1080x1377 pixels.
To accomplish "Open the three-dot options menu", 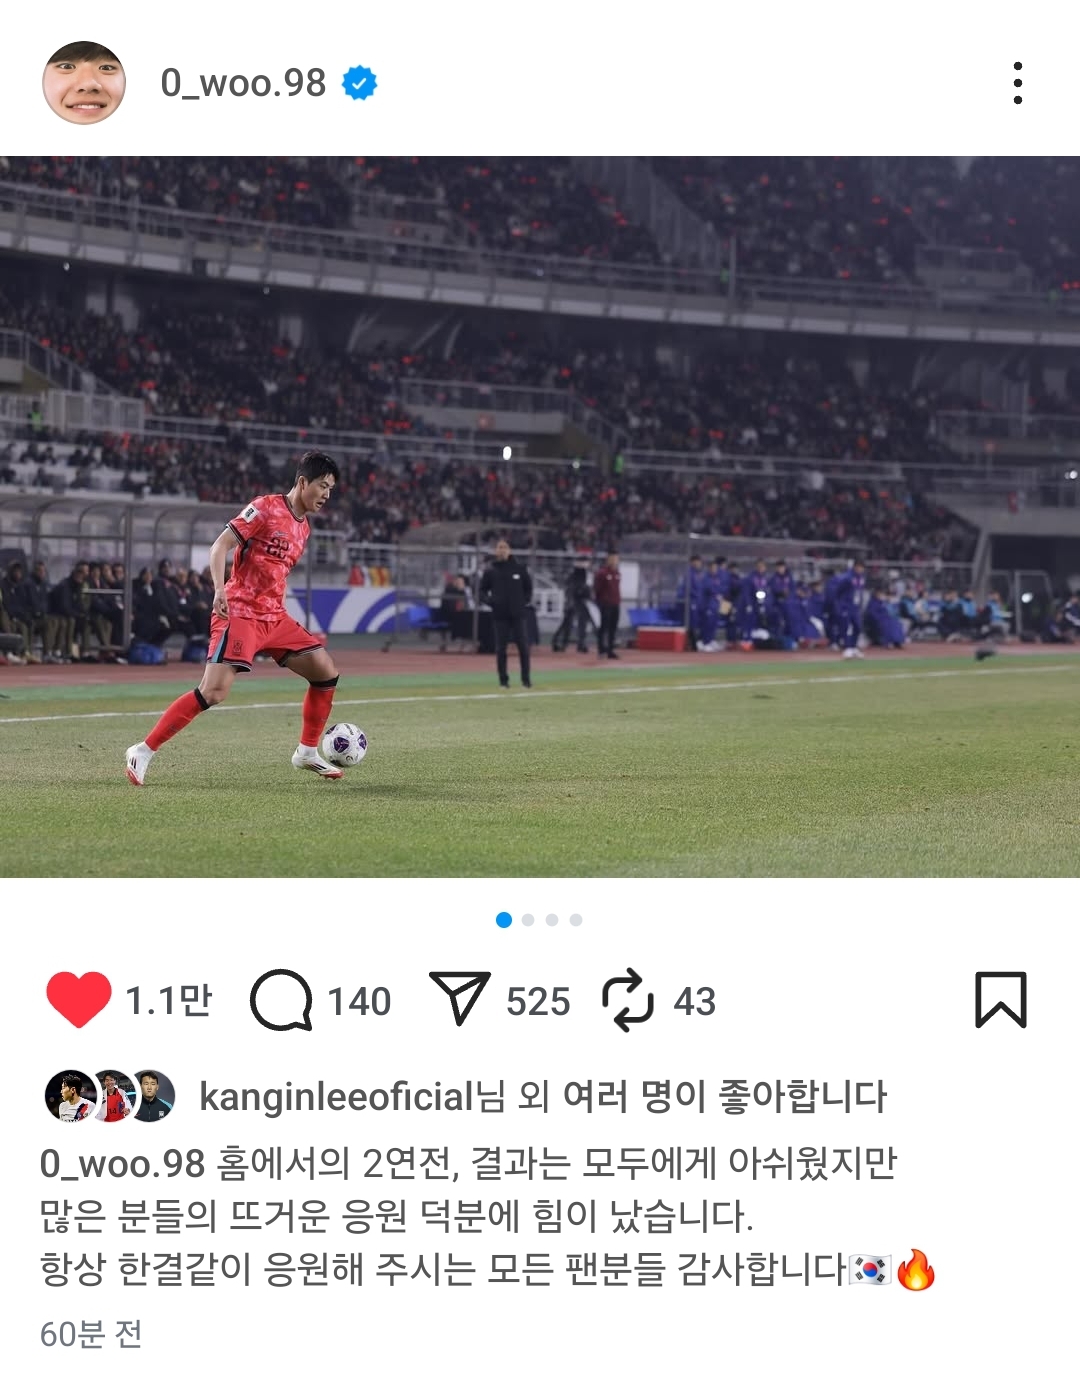I will click(x=1018, y=83).
